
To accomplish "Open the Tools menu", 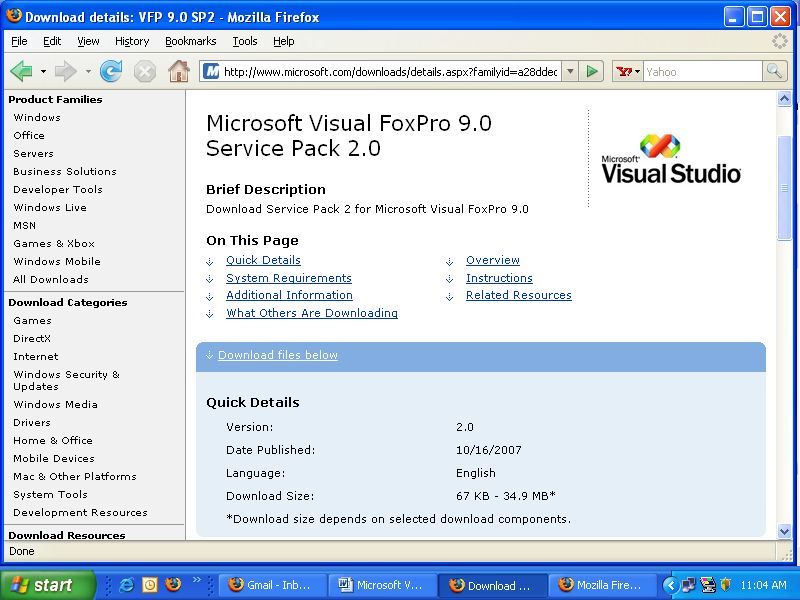I will (x=244, y=41).
